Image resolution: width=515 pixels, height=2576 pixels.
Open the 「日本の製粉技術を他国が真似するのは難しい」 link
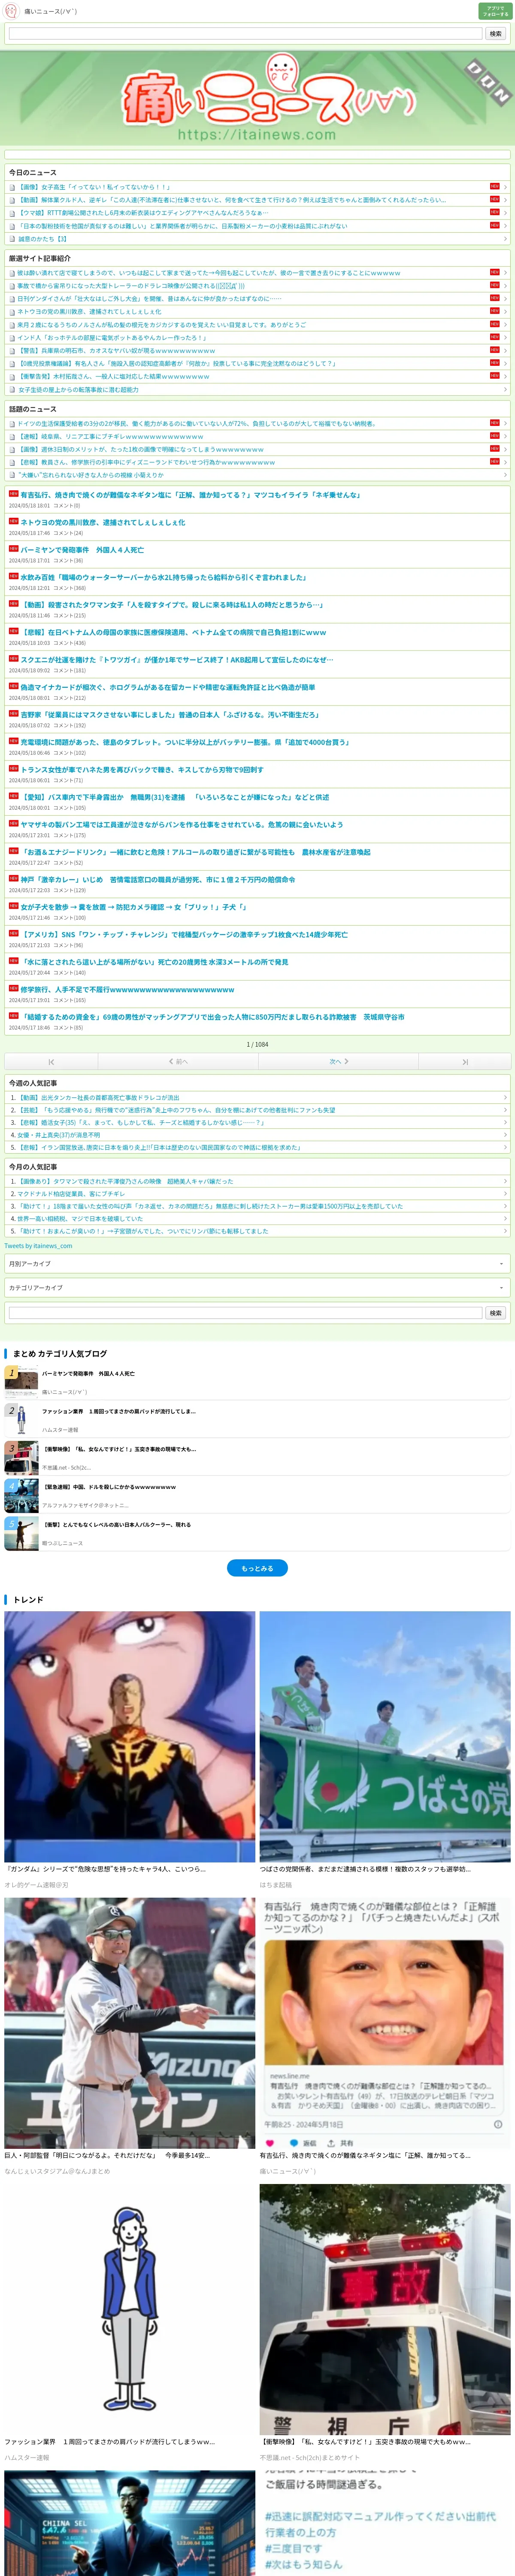tap(183, 225)
